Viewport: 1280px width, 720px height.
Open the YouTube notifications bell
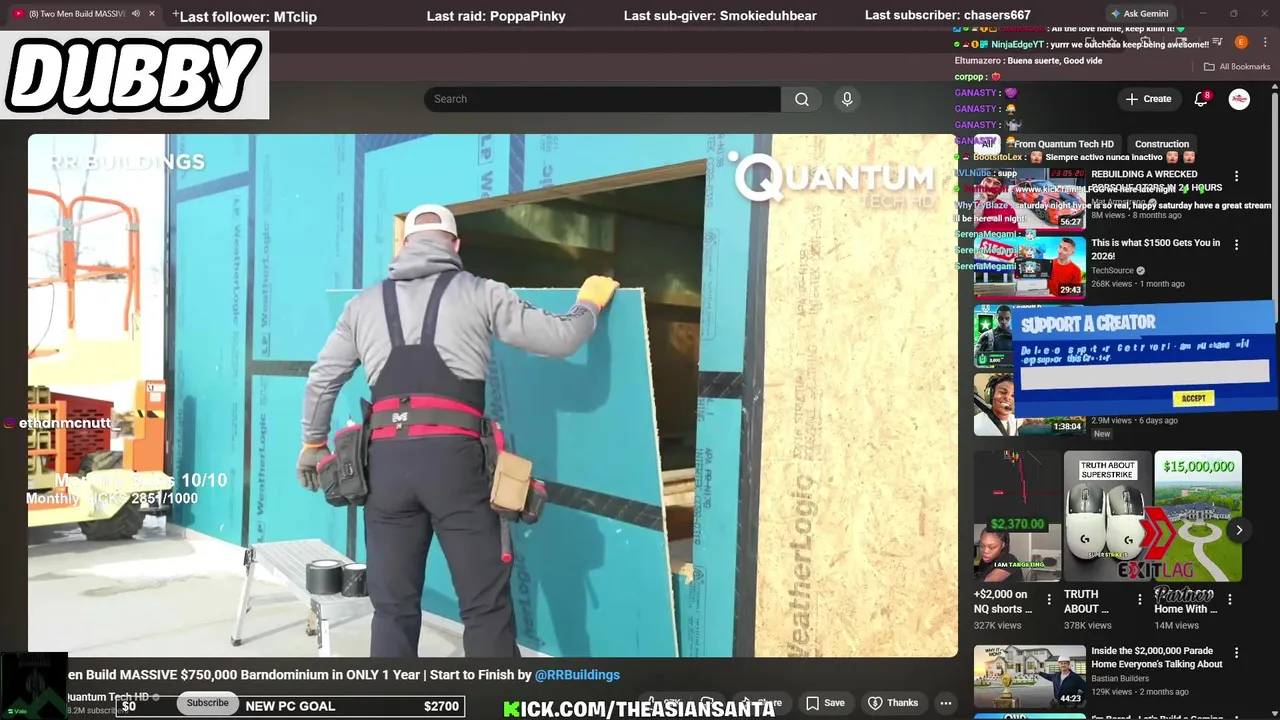pos(1201,99)
